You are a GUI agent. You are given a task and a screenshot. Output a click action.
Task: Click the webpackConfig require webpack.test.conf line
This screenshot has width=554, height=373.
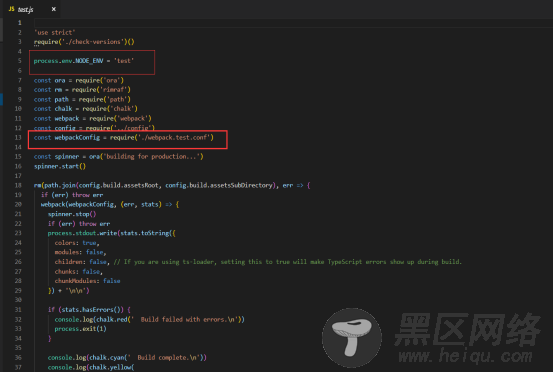pos(124,138)
